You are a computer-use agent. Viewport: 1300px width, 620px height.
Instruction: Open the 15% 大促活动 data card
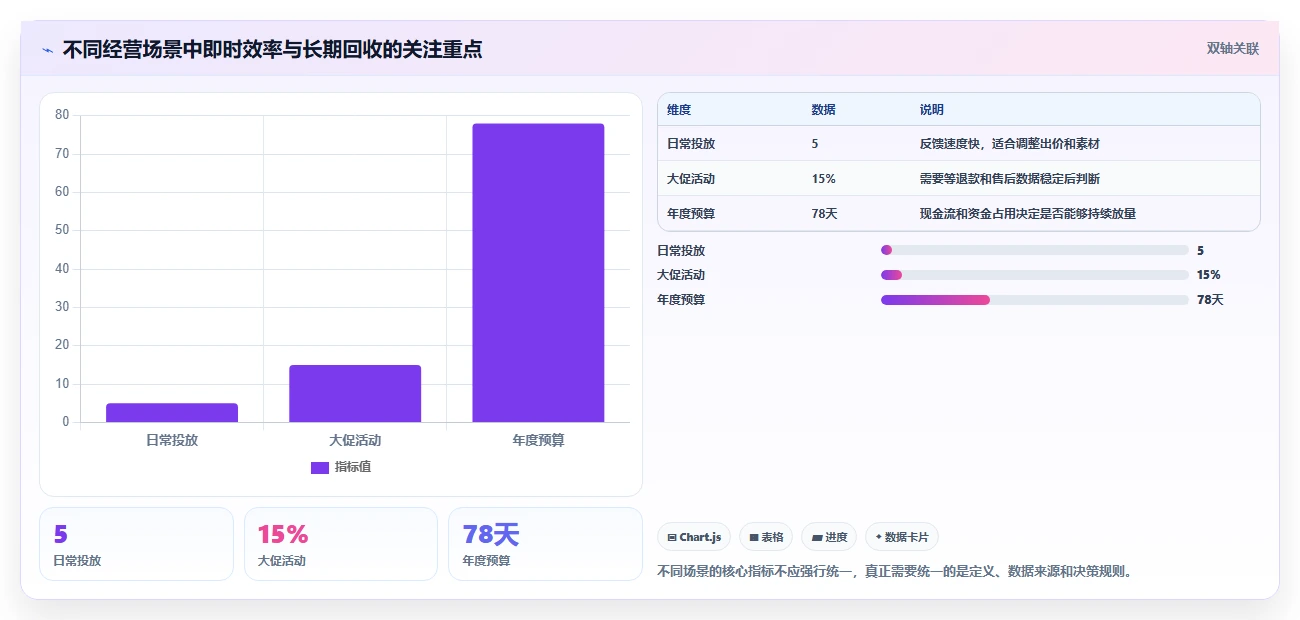341,544
